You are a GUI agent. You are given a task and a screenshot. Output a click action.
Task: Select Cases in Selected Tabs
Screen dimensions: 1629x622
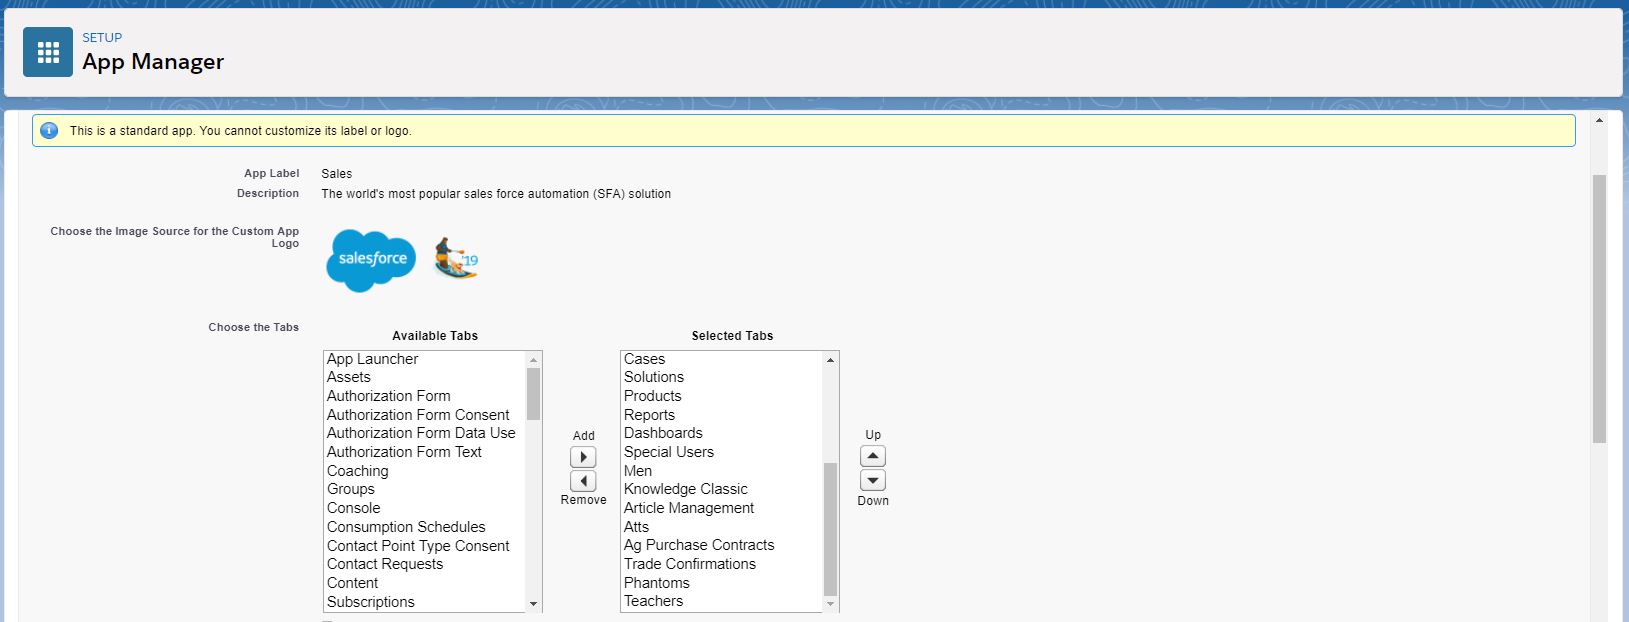click(x=721, y=359)
